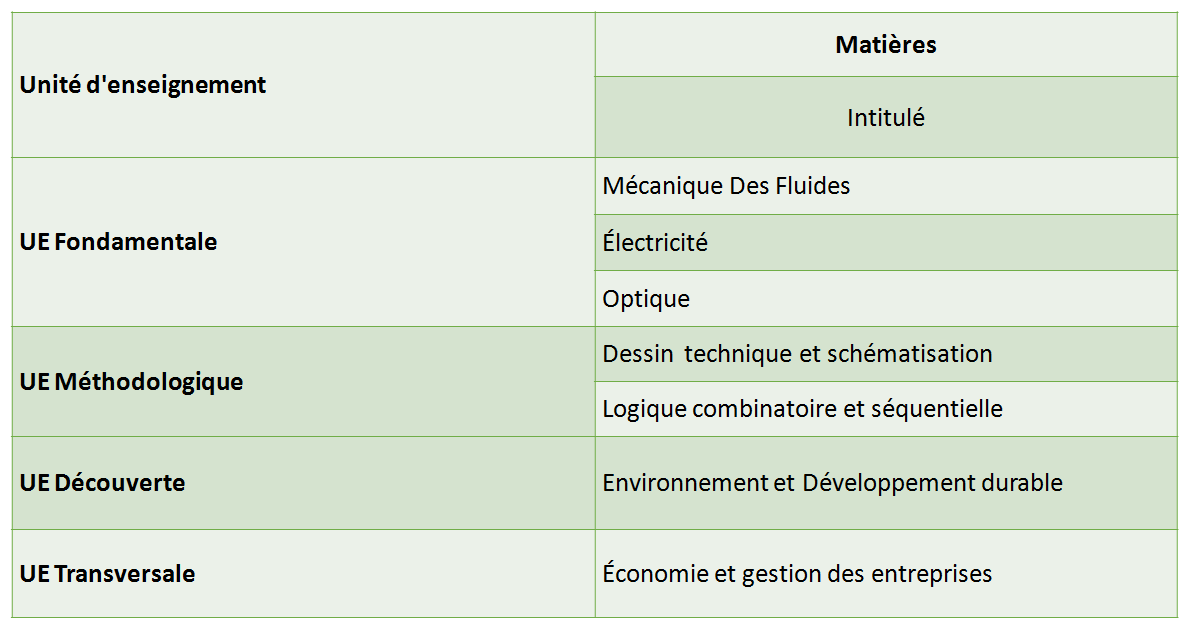This screenshot has width=1189, height=629.
Task: Click the word "Fluides" in the table
Action: (x=813, y=186)
